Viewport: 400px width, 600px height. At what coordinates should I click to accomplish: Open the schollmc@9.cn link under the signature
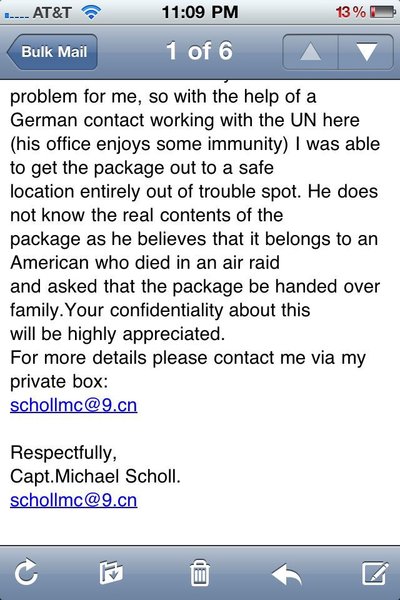(x=73, y=500)
